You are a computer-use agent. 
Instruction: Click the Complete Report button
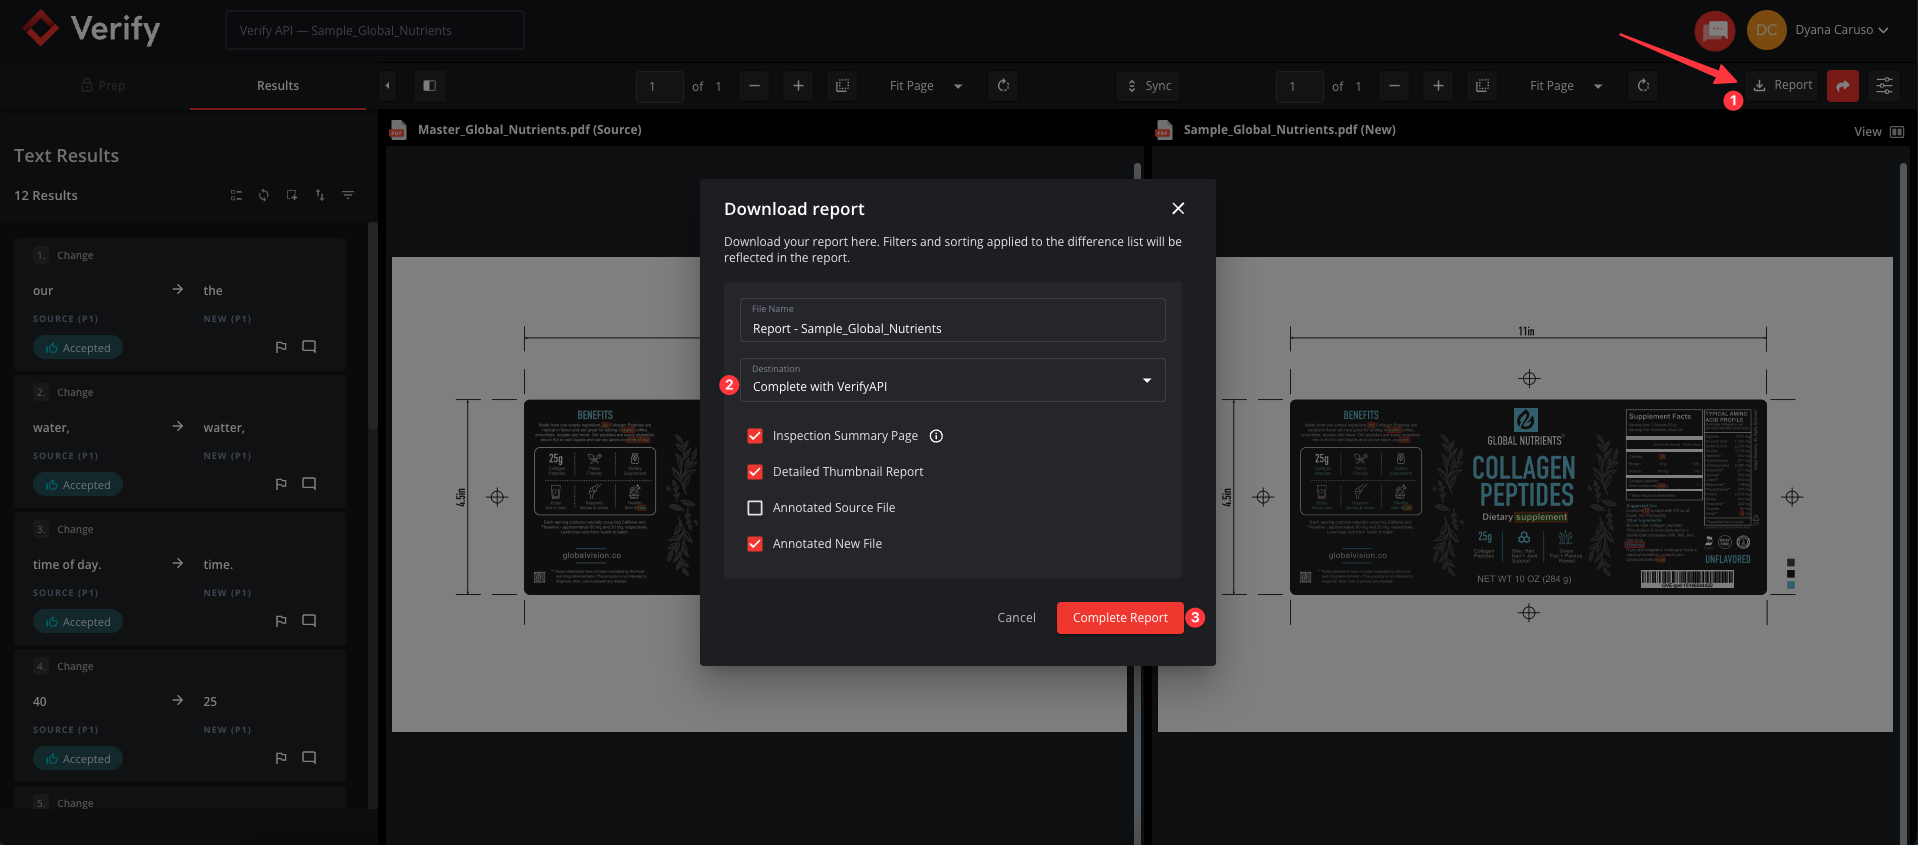(x=1119, y=618)
